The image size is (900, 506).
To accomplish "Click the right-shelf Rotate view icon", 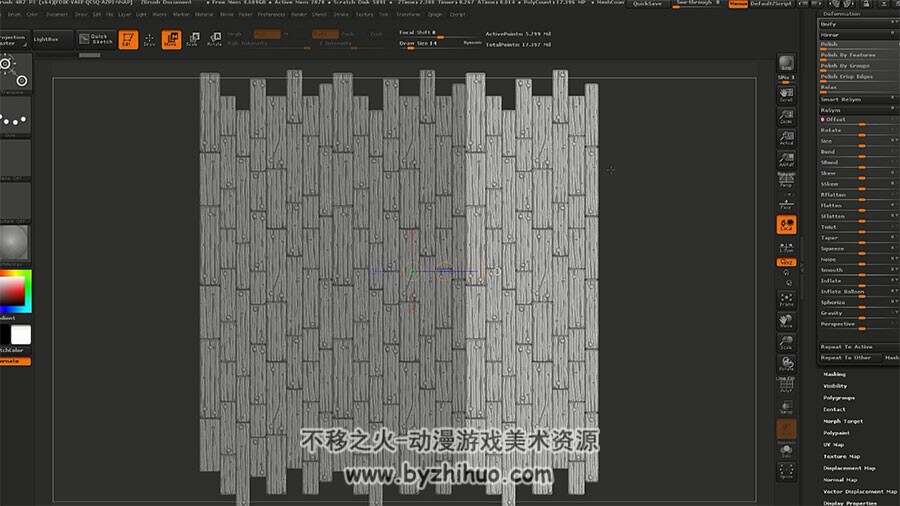I will click(786, 364).
